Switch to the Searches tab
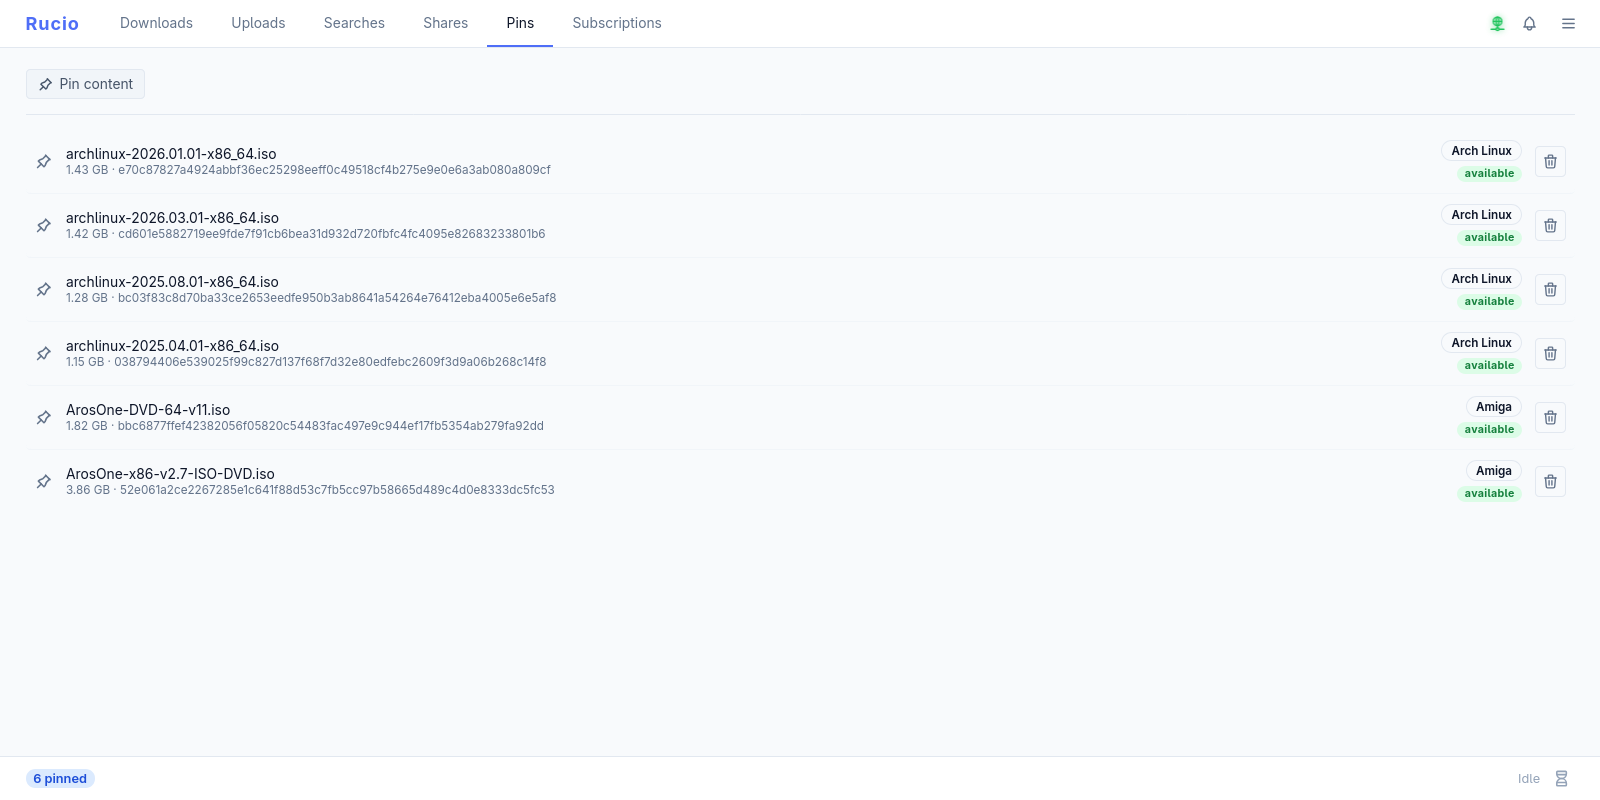Screen dimensions: 1600x800 point(354,23)
